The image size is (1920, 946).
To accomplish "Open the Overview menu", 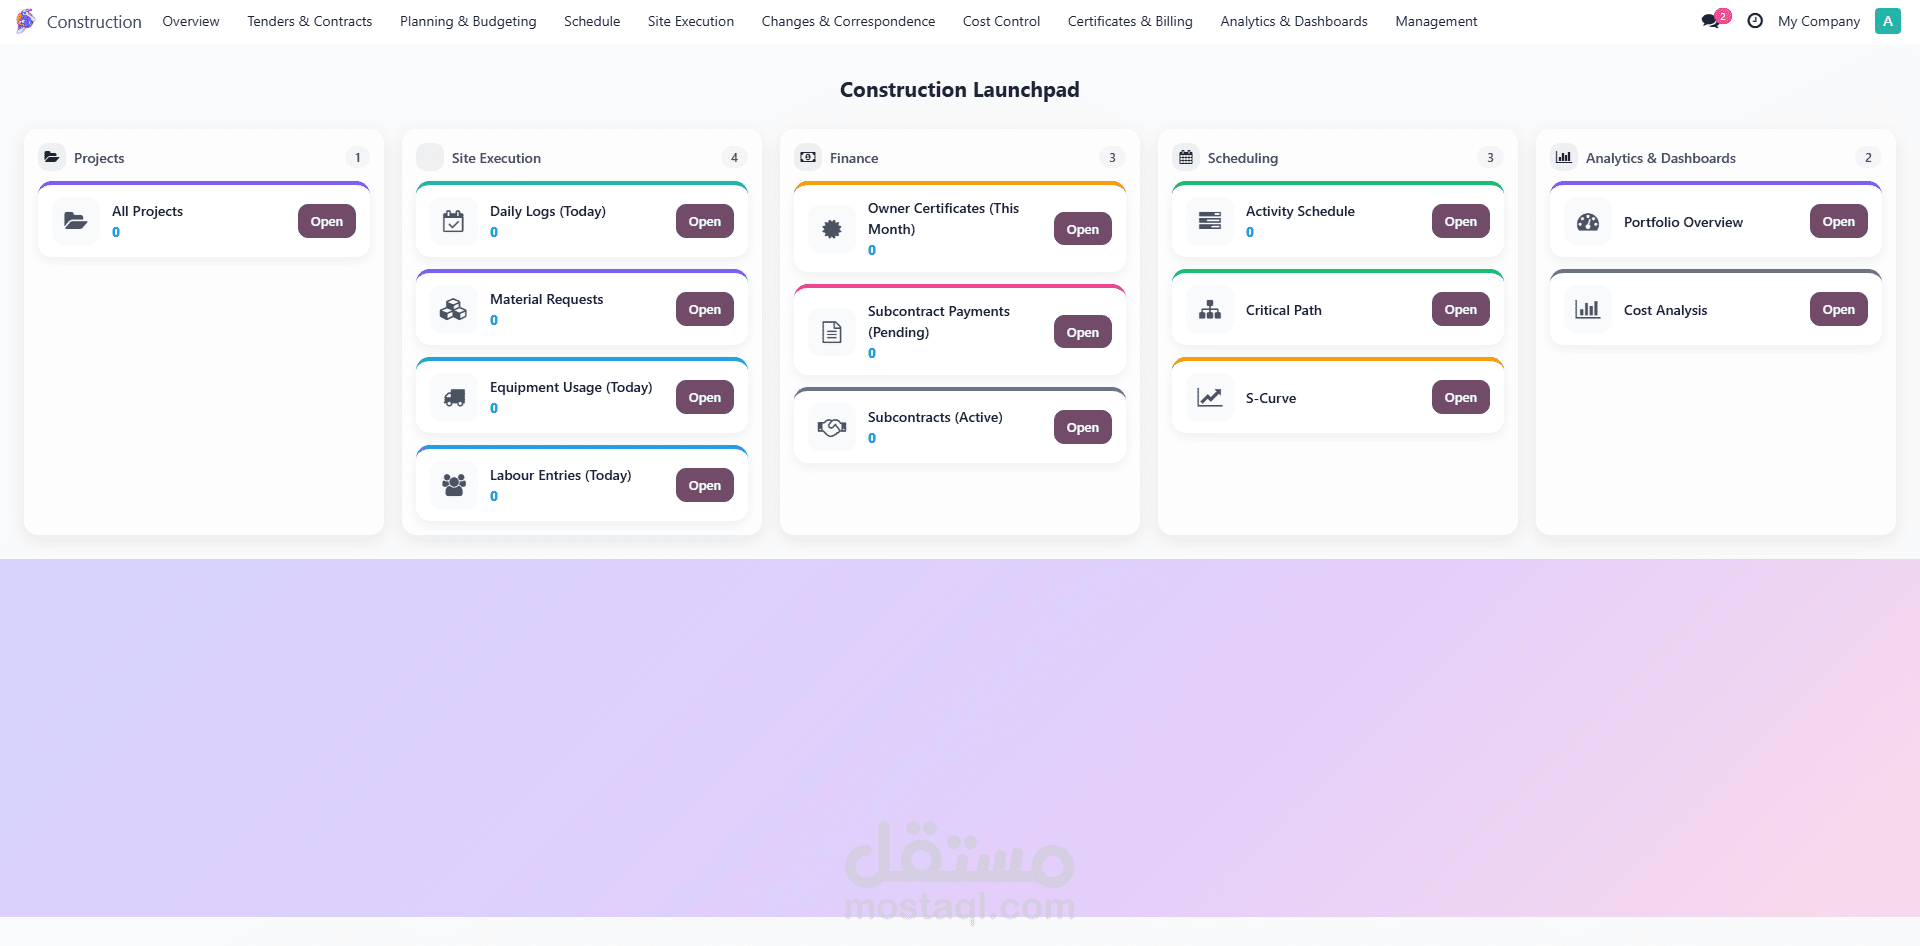I will 191,21.
